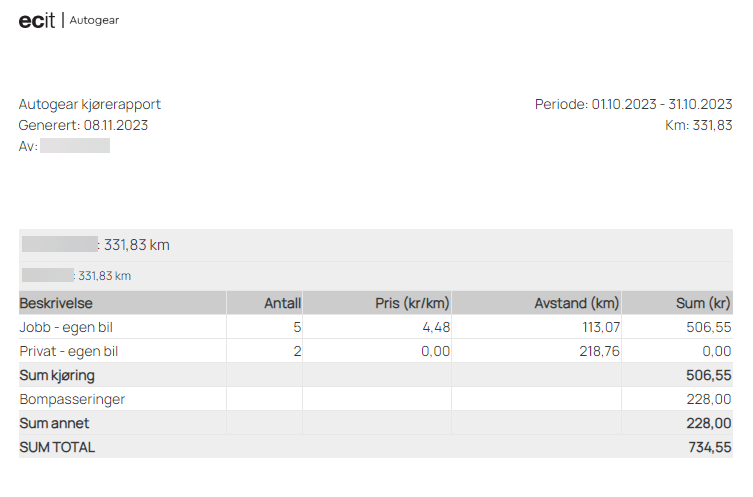Click the Km: 331,83 total

tap(699, 125)
